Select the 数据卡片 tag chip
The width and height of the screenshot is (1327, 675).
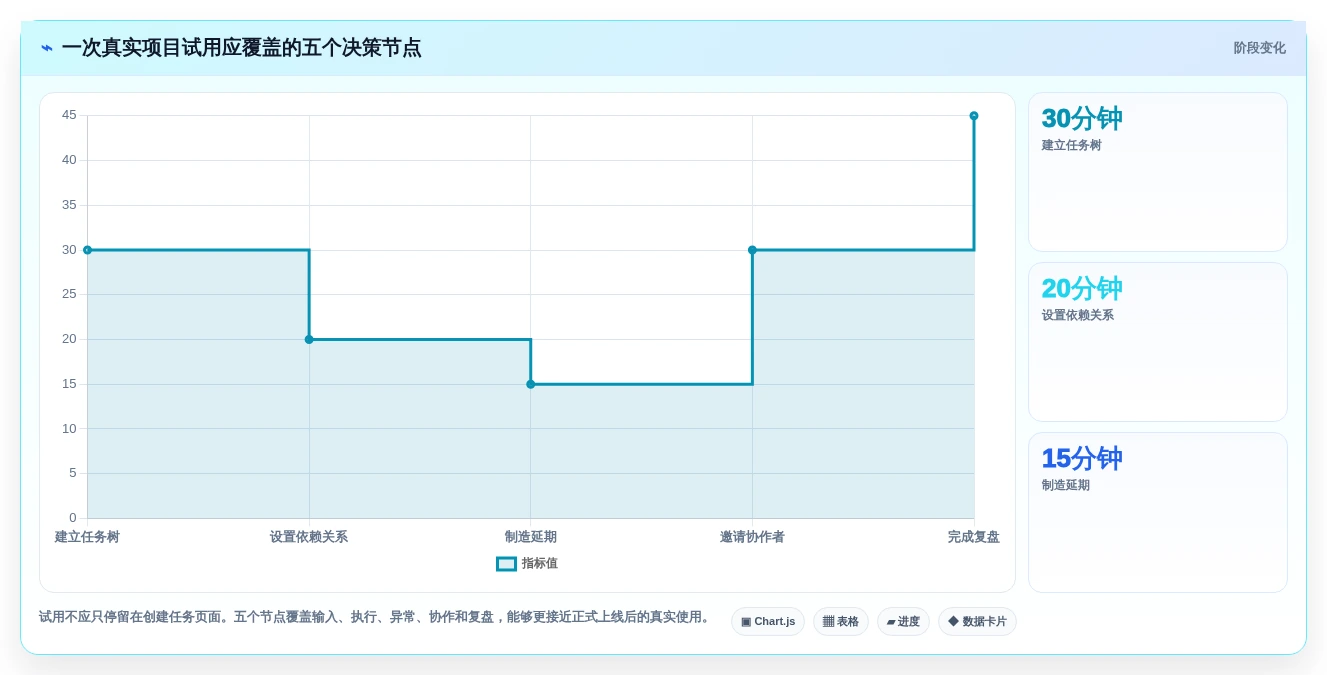977,622
